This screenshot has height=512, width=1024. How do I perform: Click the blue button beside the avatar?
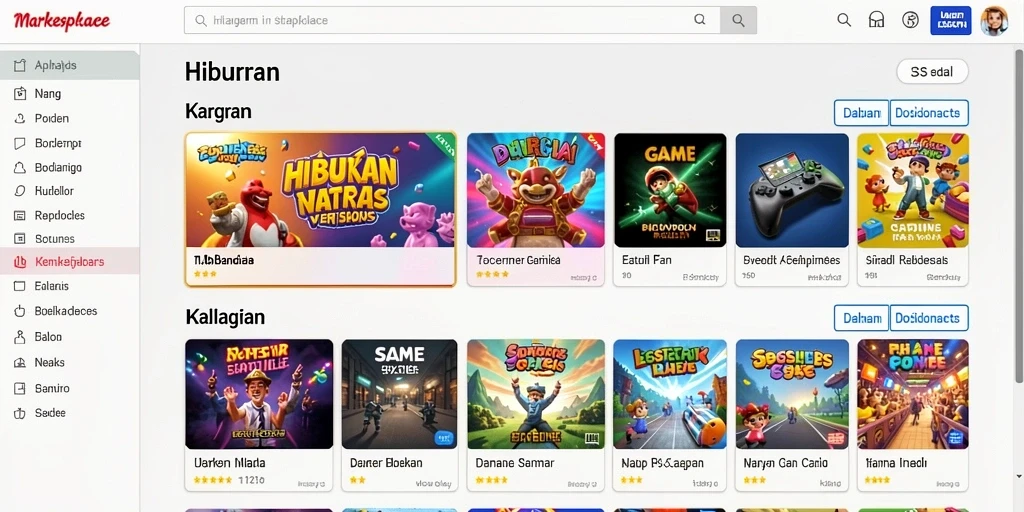(950, 20)
